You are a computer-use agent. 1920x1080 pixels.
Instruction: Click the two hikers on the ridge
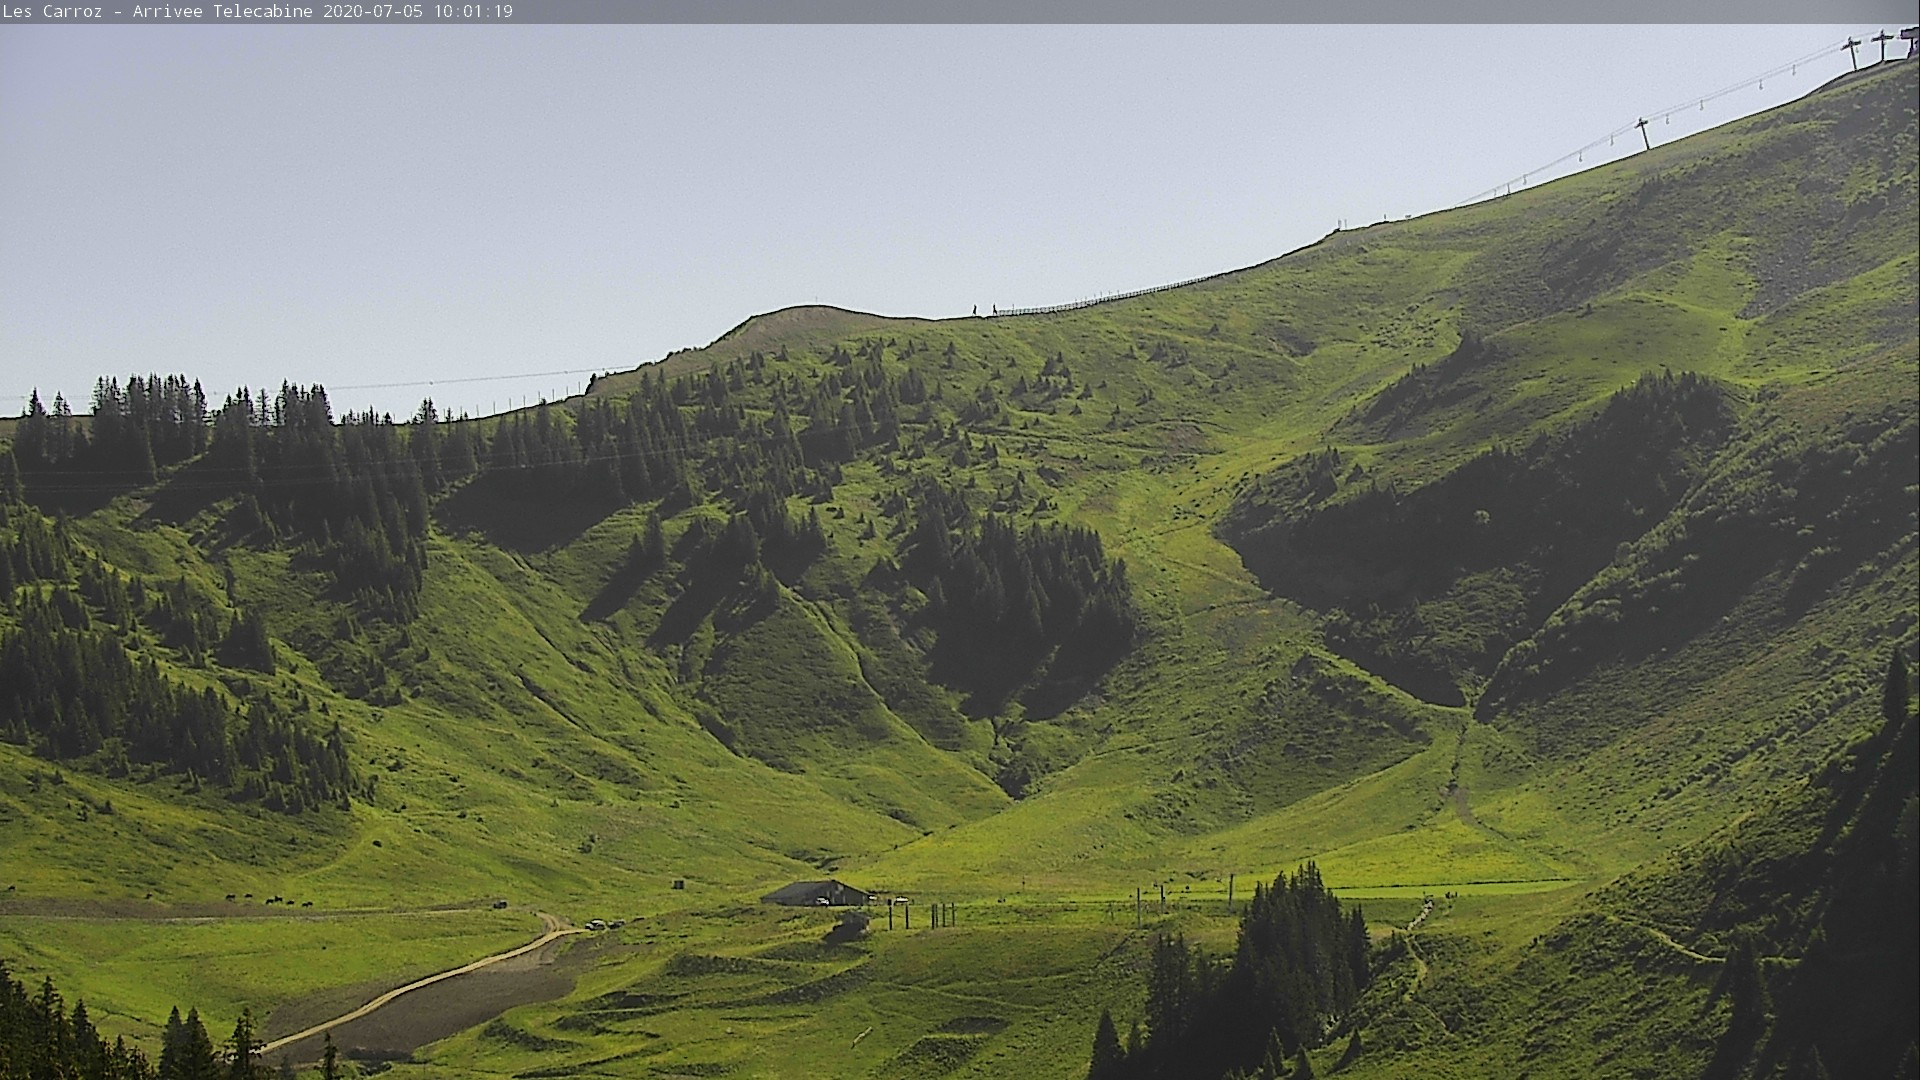pos(984,310)
